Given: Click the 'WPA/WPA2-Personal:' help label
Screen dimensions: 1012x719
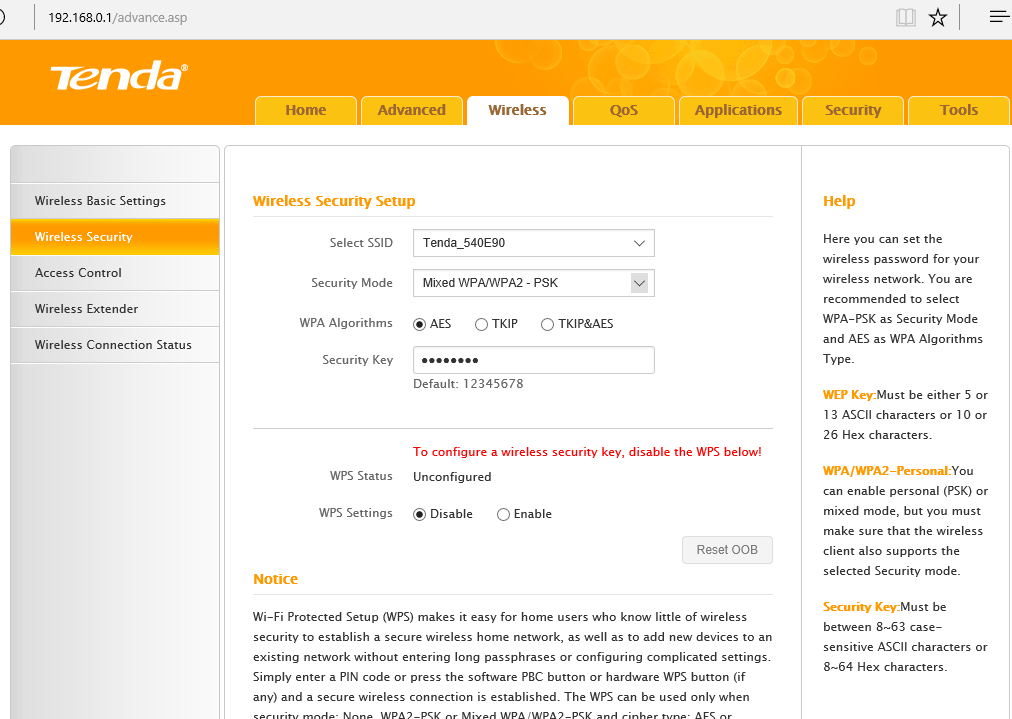Looking at the screenshot, I should (x=887, y=471).
